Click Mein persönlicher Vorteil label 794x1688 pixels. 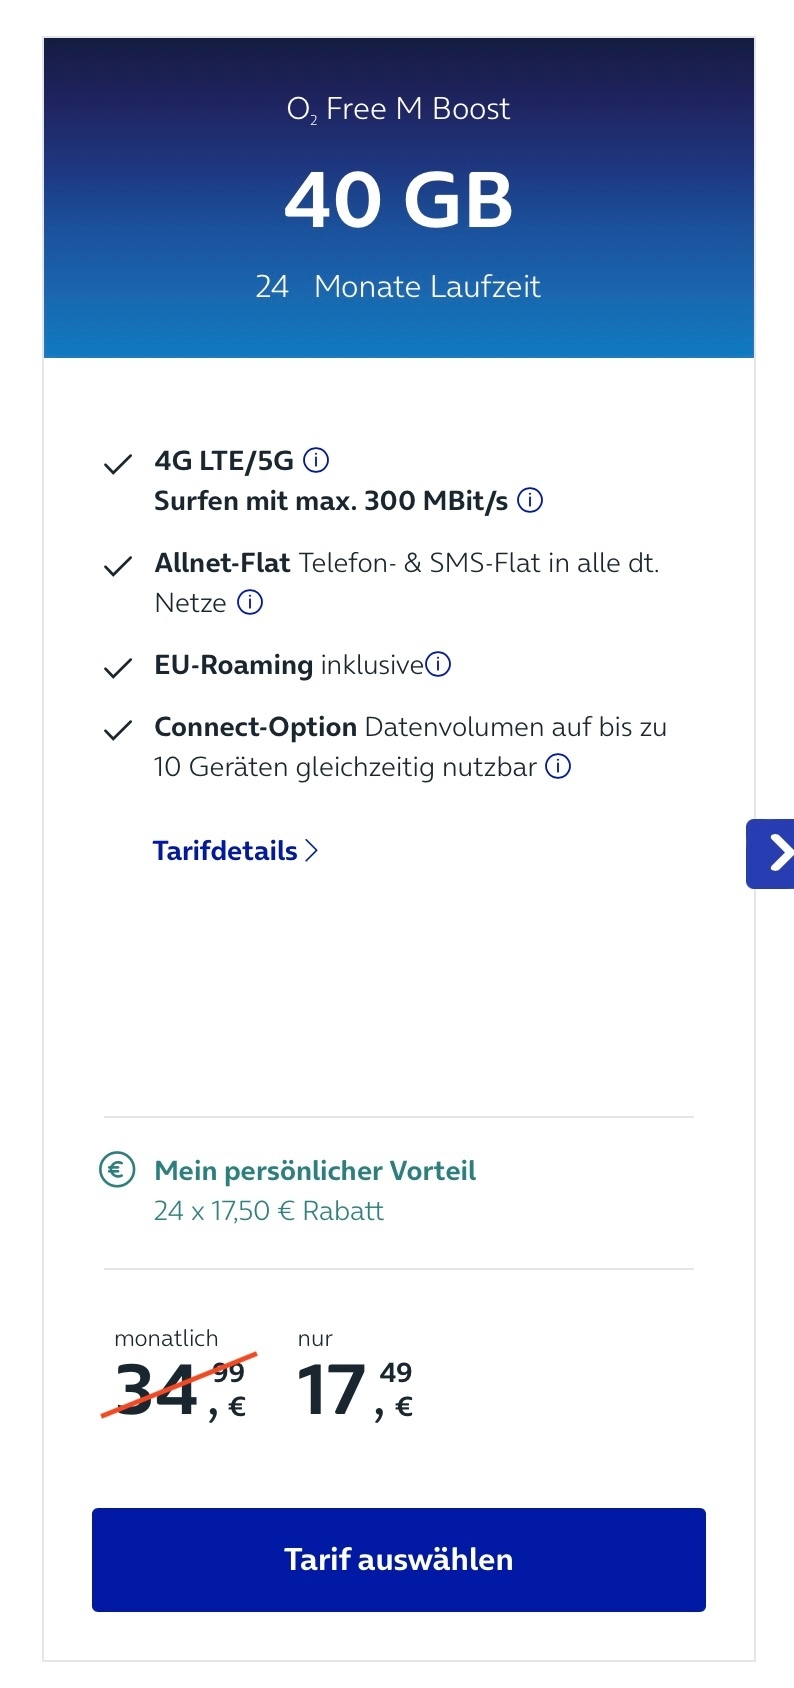coord(315,1170)
